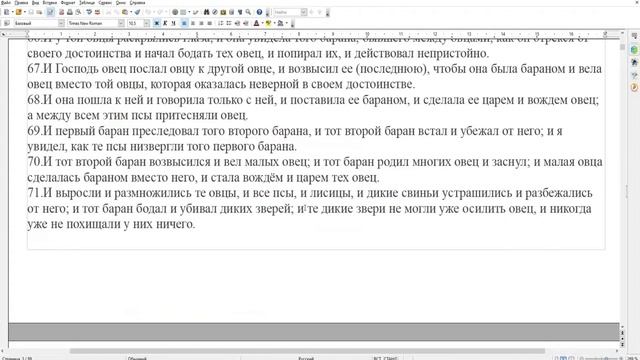The height and width of the screenshot is (360, 640).
Task: Open the Вставка menu
Action: click(50, 2)
